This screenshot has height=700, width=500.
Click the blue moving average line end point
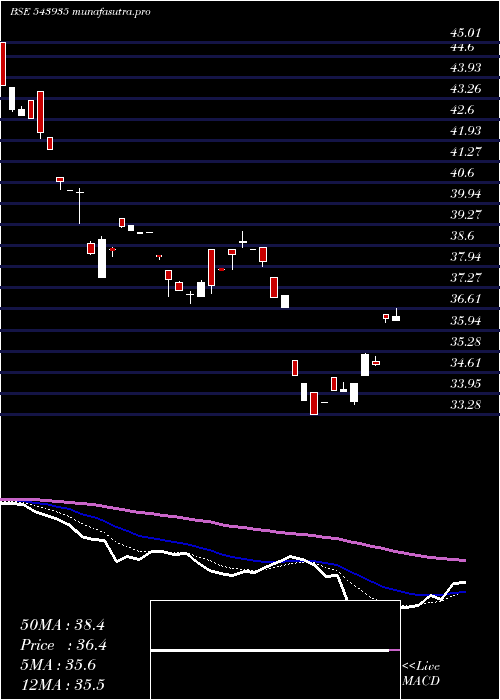point(464,592)
